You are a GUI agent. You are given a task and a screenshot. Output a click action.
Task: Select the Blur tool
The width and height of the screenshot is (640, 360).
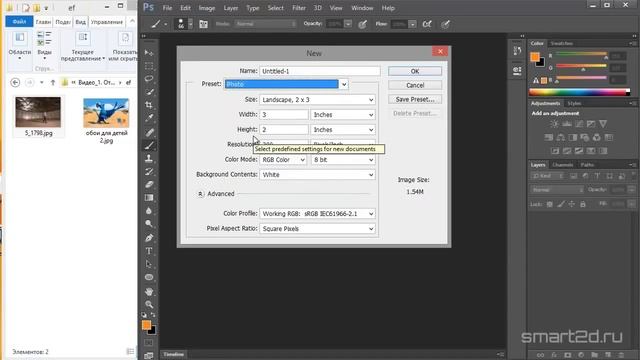click(149, 211)
